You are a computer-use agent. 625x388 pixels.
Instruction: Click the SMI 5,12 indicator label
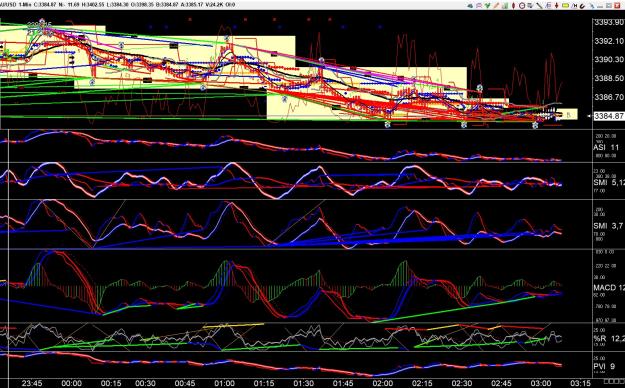coord(609,182)
